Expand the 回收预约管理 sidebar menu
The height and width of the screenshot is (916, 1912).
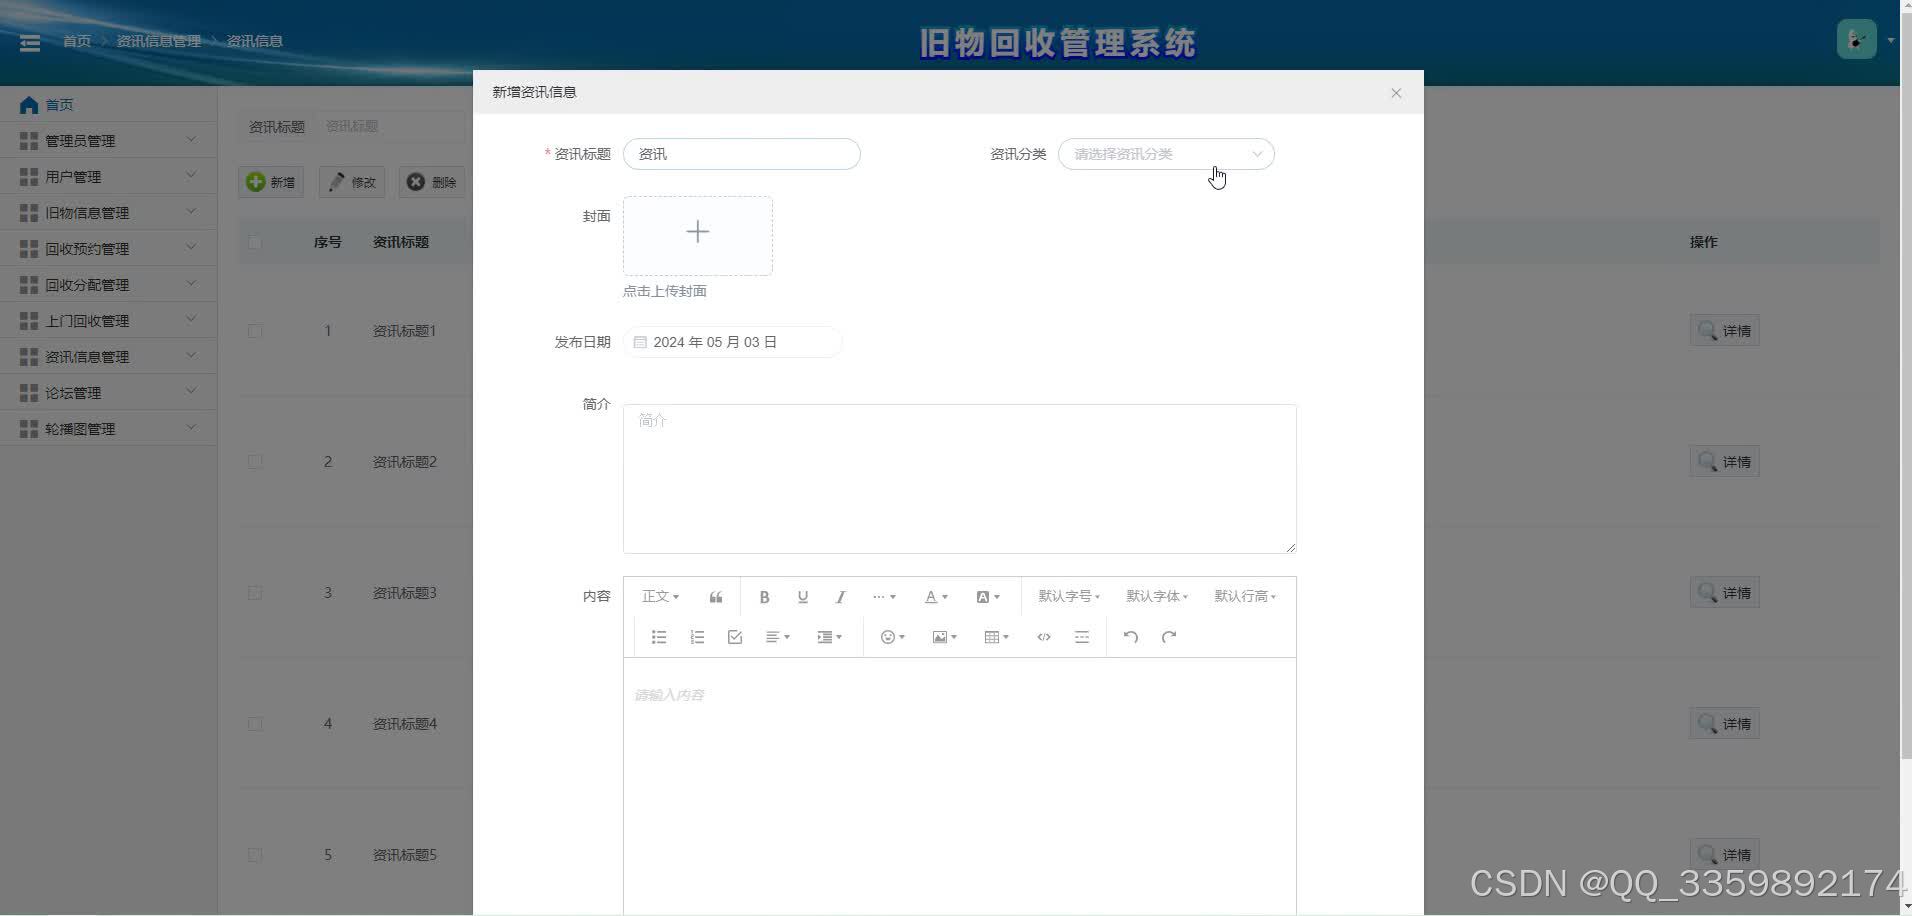108,249
